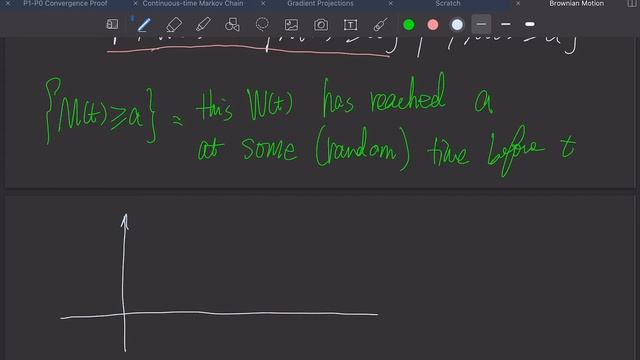Viewport: 640px width, 360px height.
Task: Switch to P1-P0 Convergence Proof tab
Action: click(65, 3)
